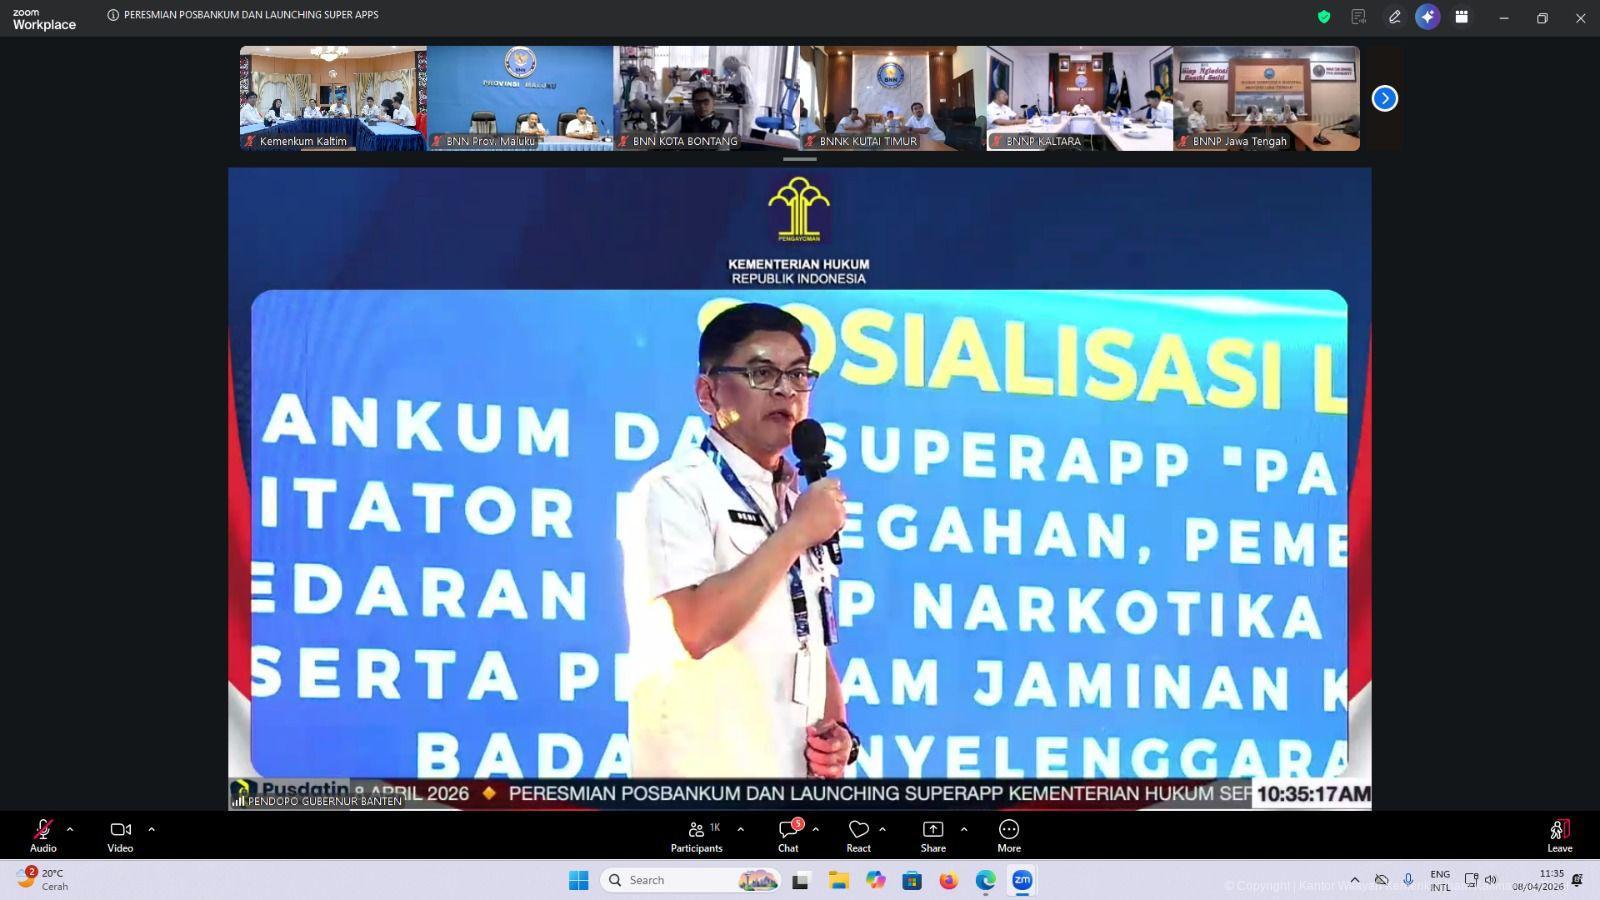Screen dimensions: 1600x900
Task: Expand audio settings chevron
Action: [69, 829]
